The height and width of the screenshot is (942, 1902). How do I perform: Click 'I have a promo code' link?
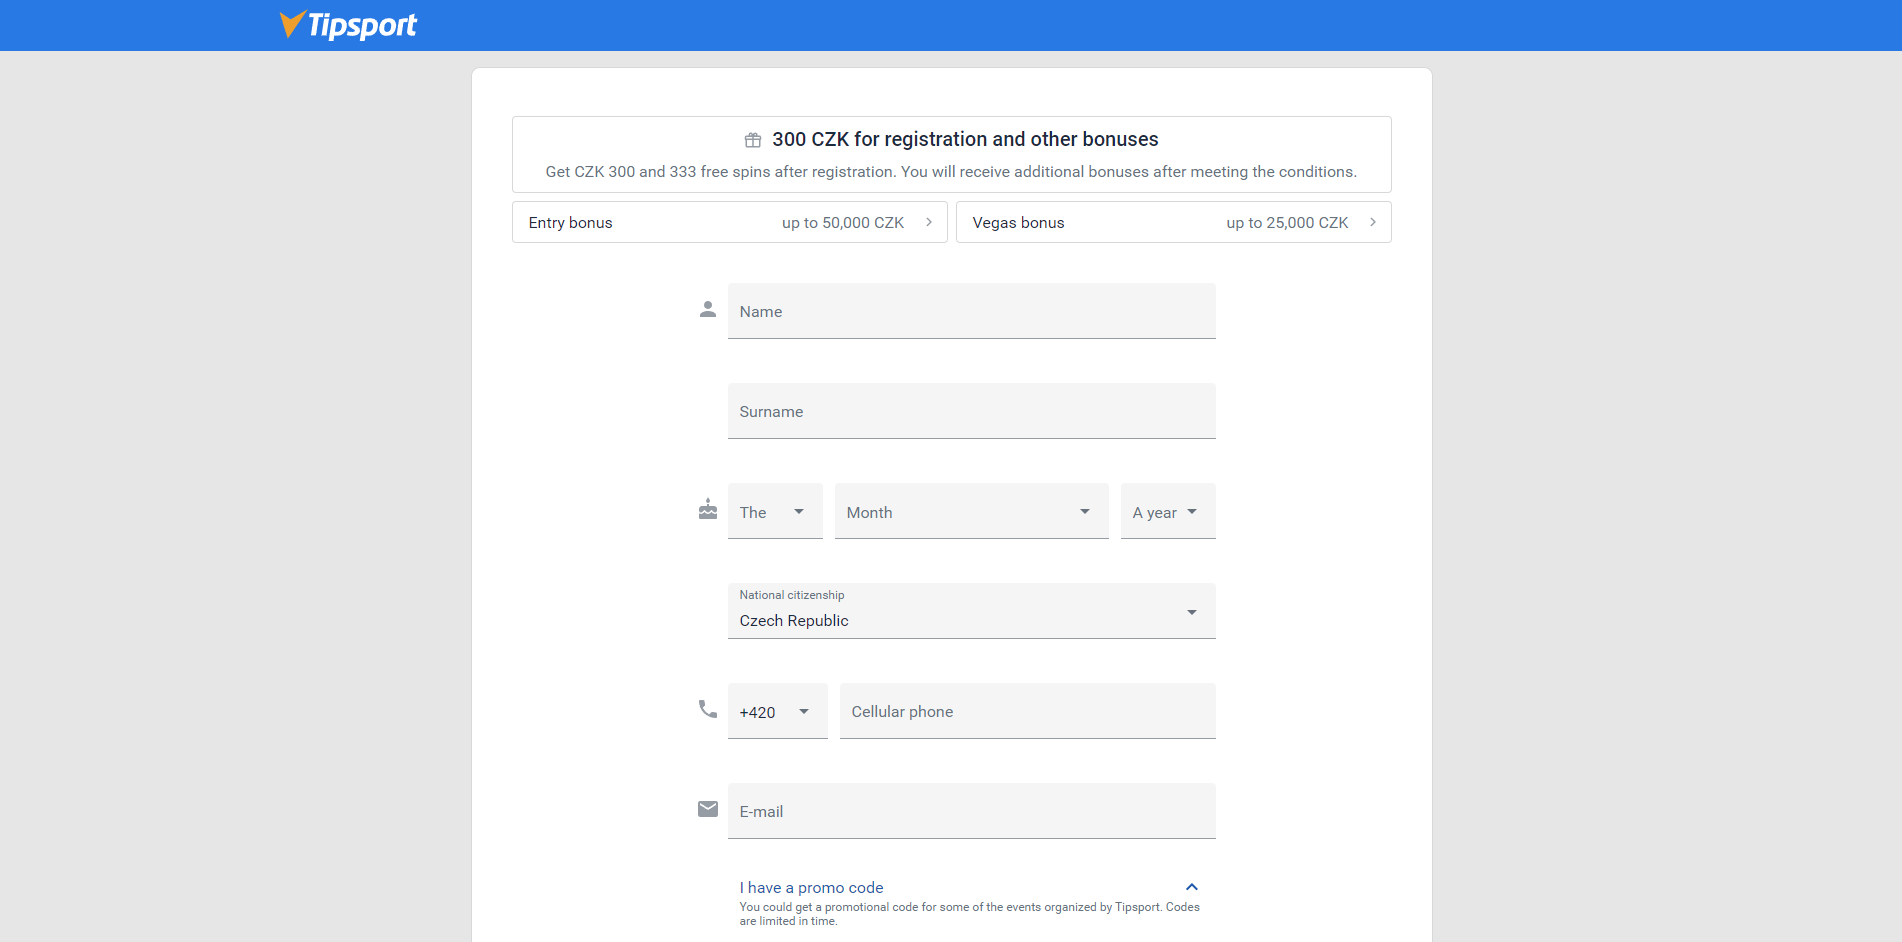[x=812, y=887]
